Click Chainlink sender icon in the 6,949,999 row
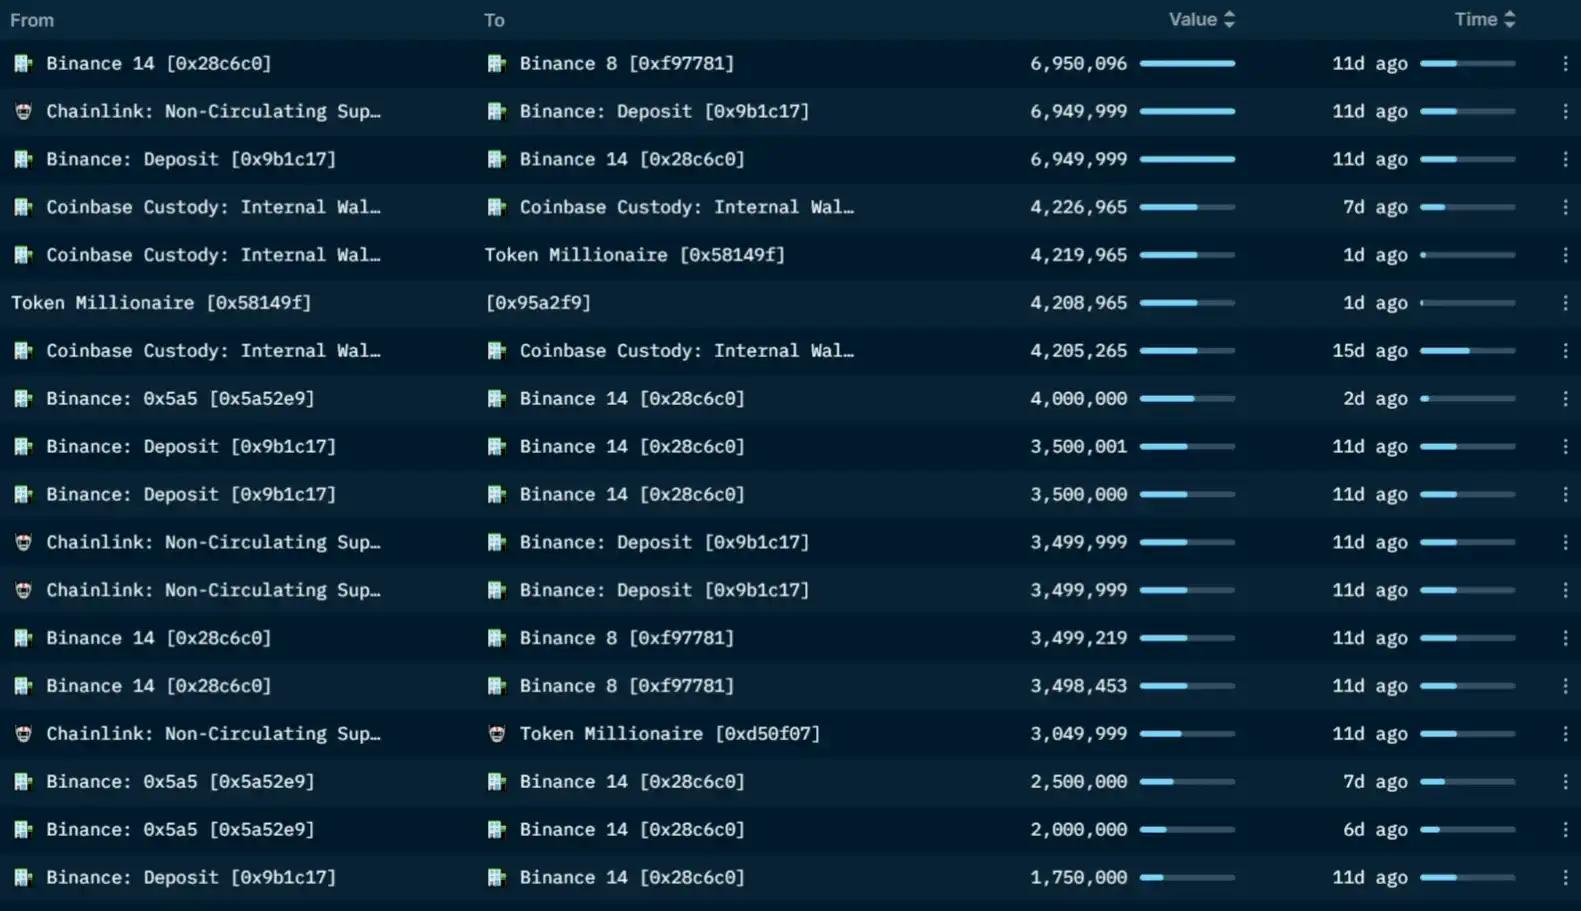 [x=23, y=111]
